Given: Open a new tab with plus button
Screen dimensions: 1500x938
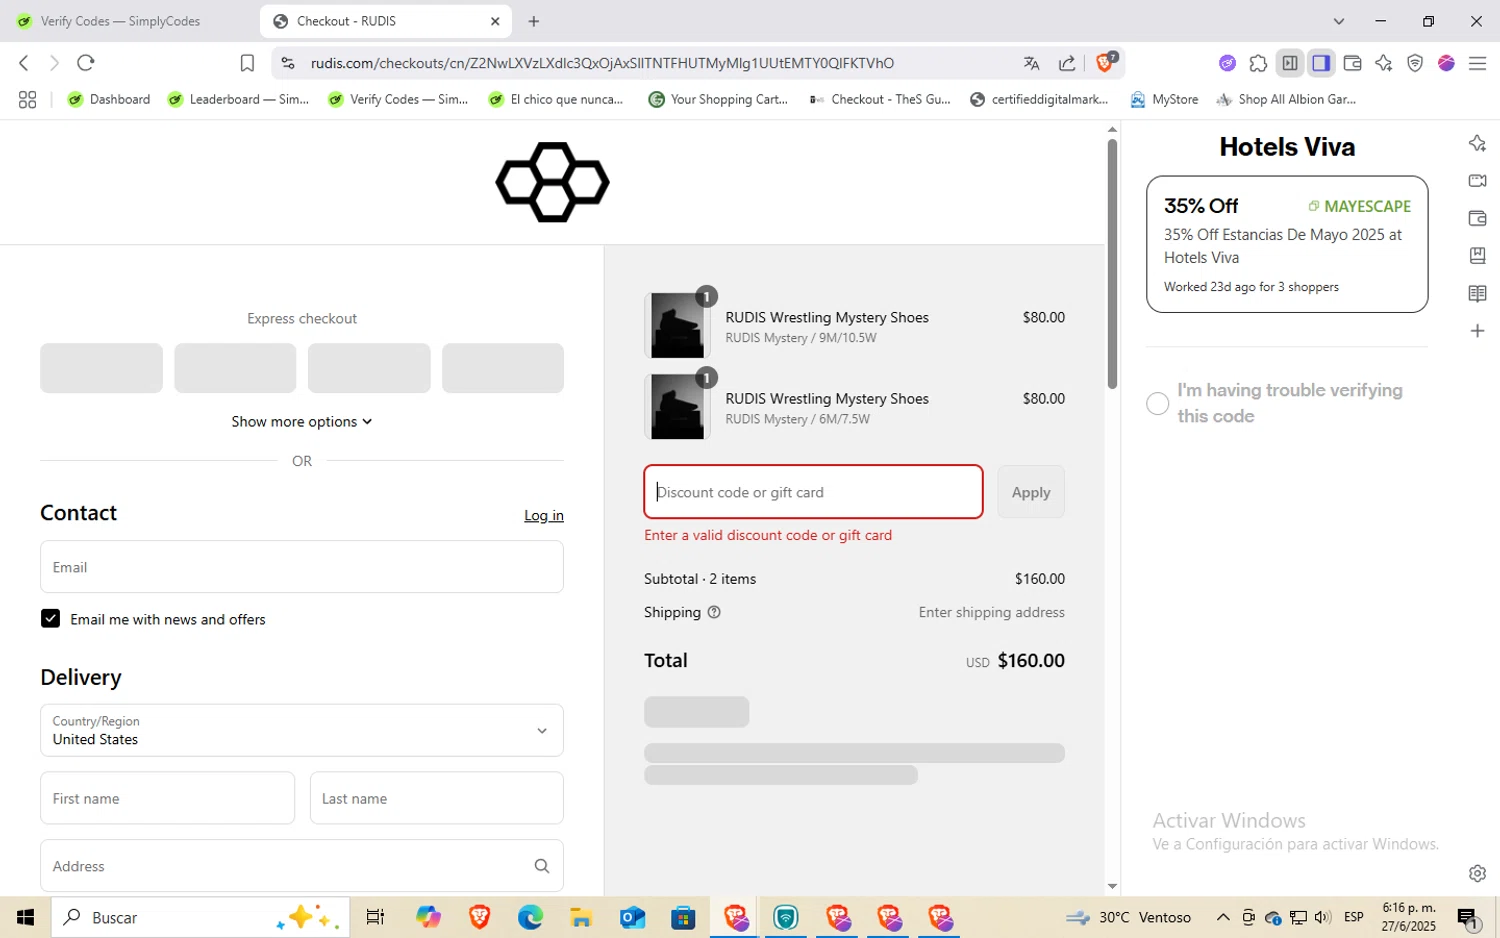Looking at the screenshot, I should (x=534, y=21).
